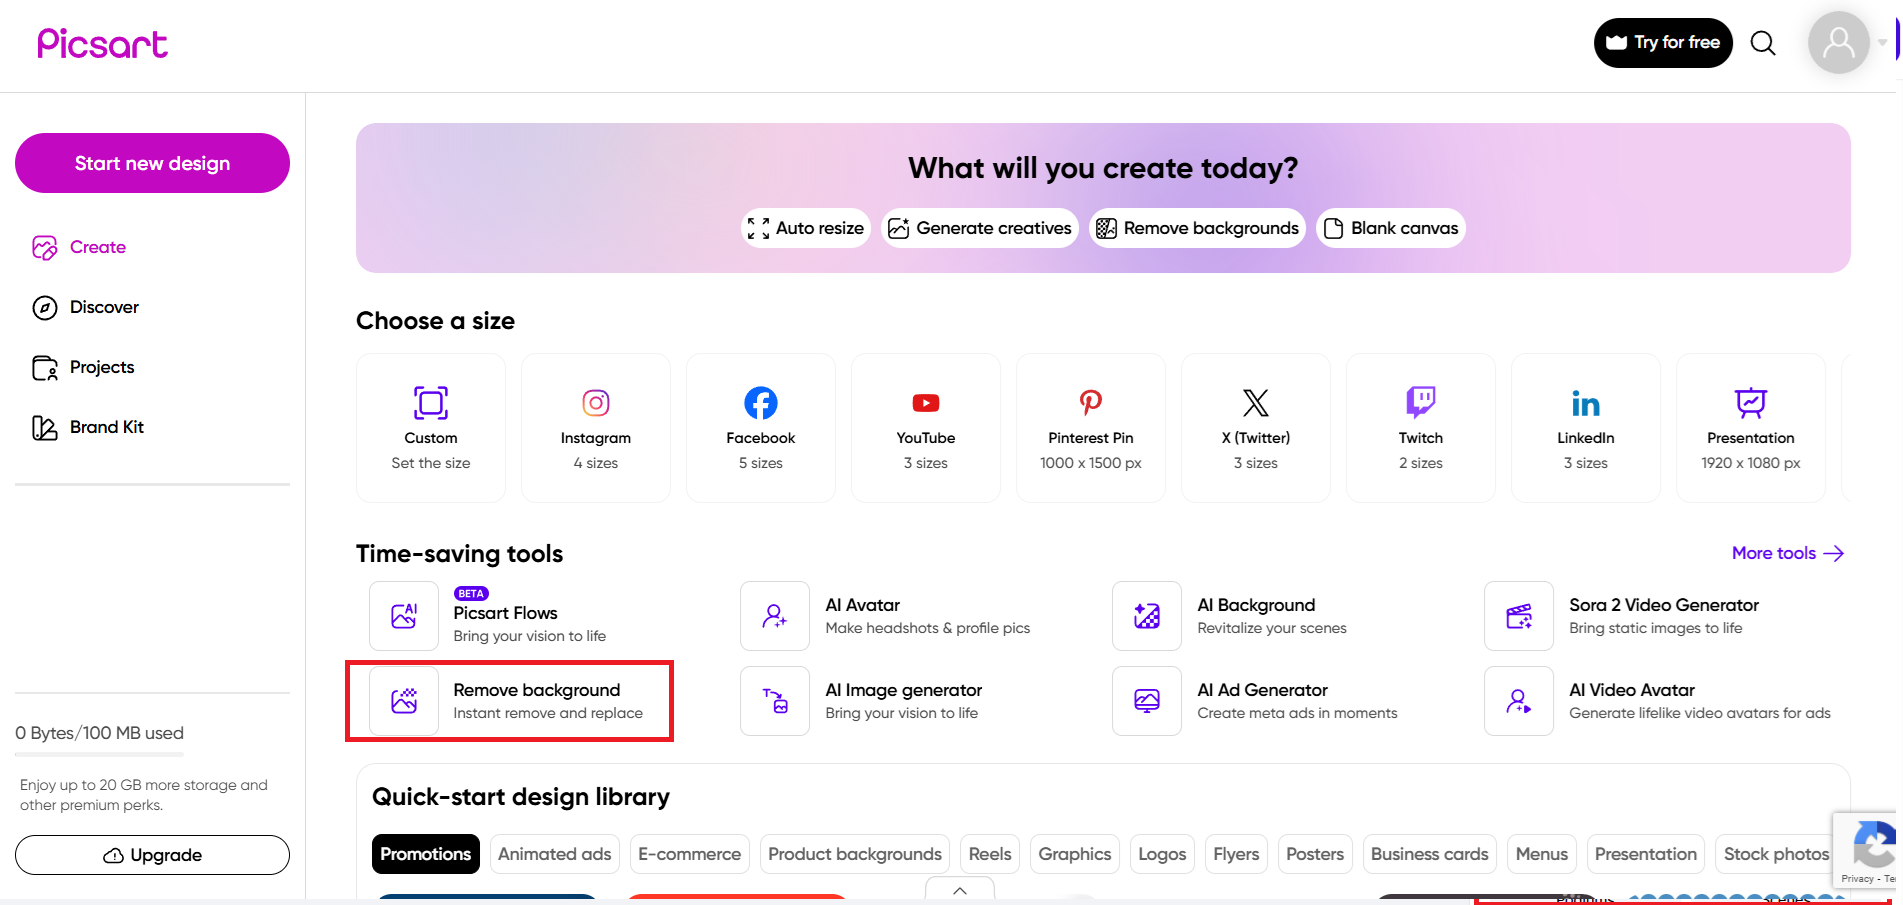Image resolution: width=1903 pixels, height=905 pixels.
Task: Click the Picsart logo
Action: tap(102, 44)
